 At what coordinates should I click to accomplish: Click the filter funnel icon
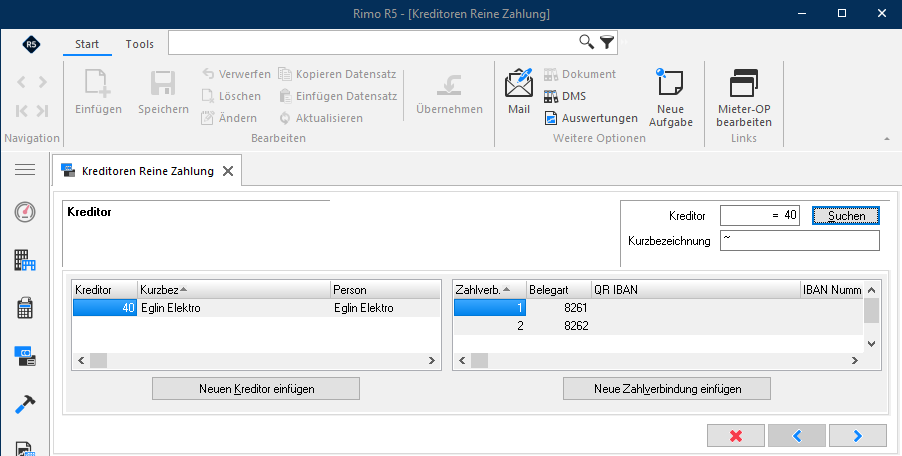point(607,42)
